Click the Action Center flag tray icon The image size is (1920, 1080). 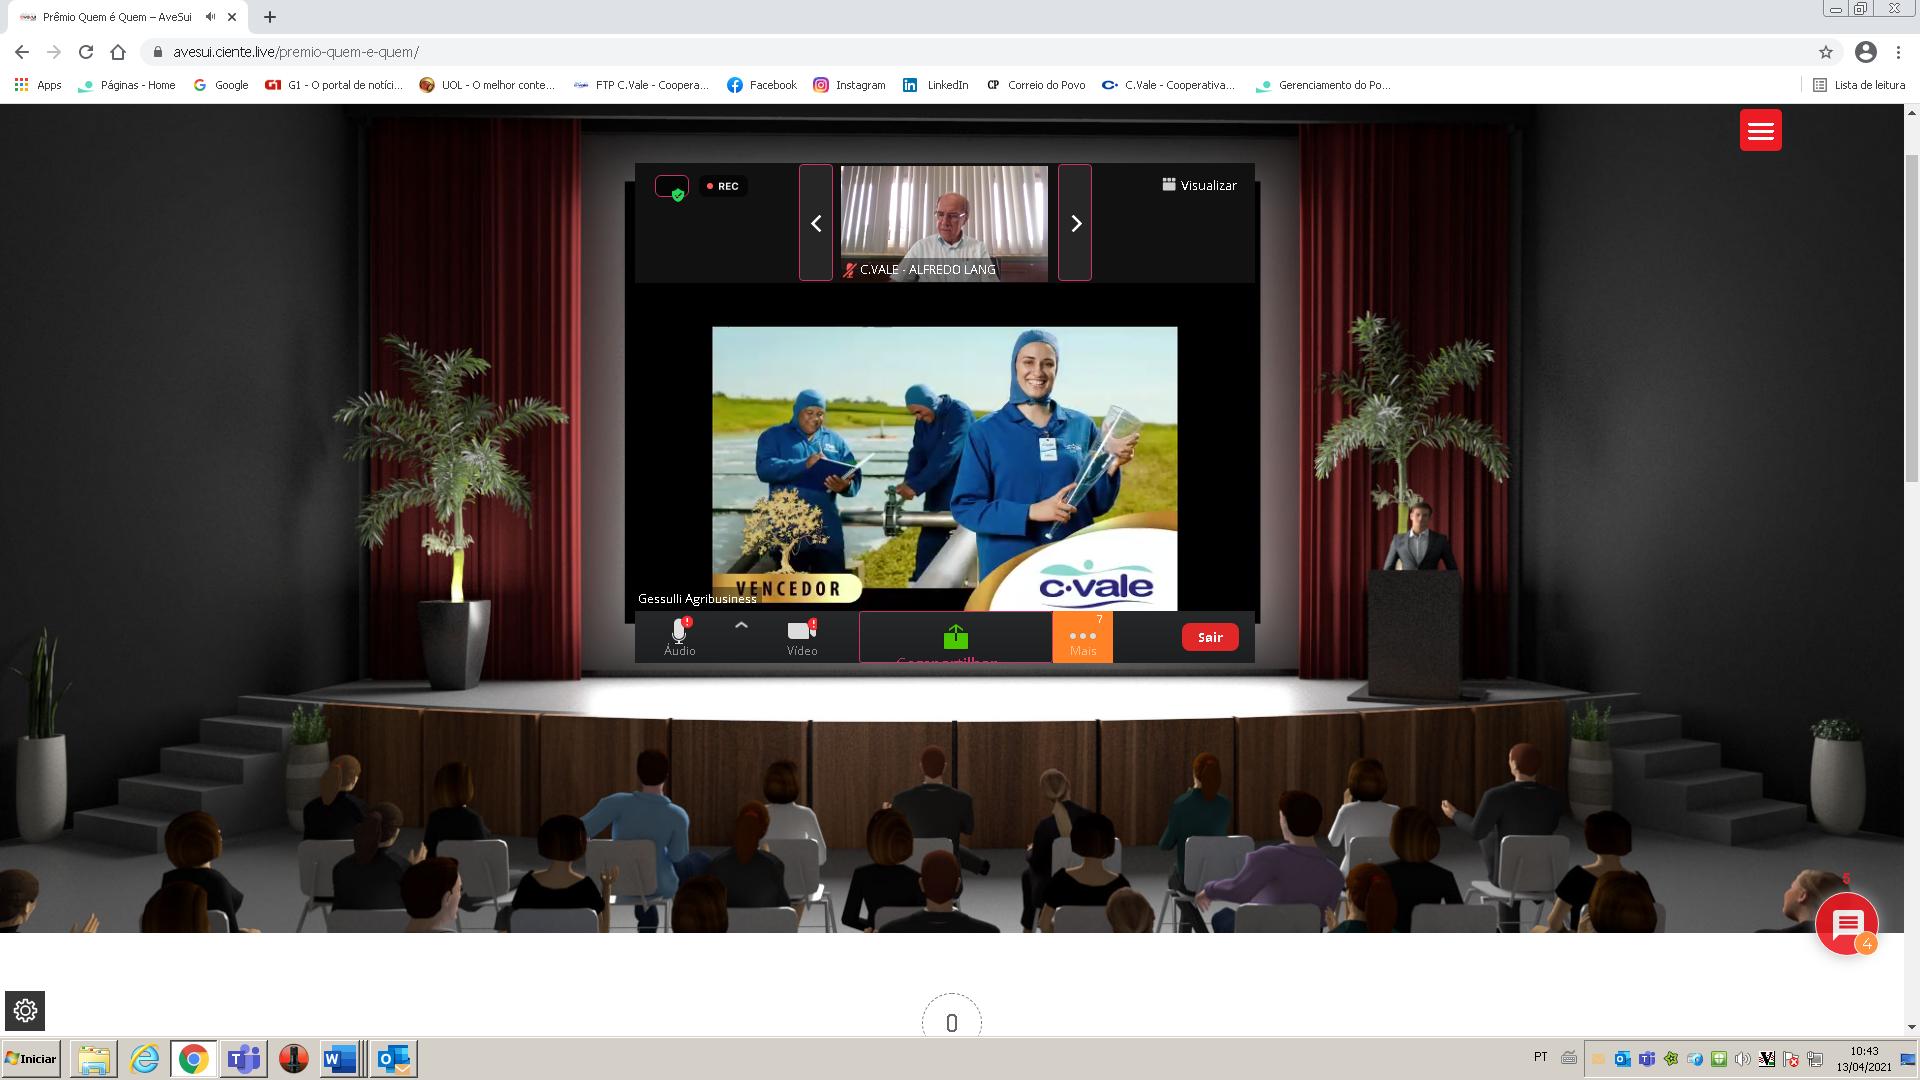pyautogui.click(x=1791, y=1059)
